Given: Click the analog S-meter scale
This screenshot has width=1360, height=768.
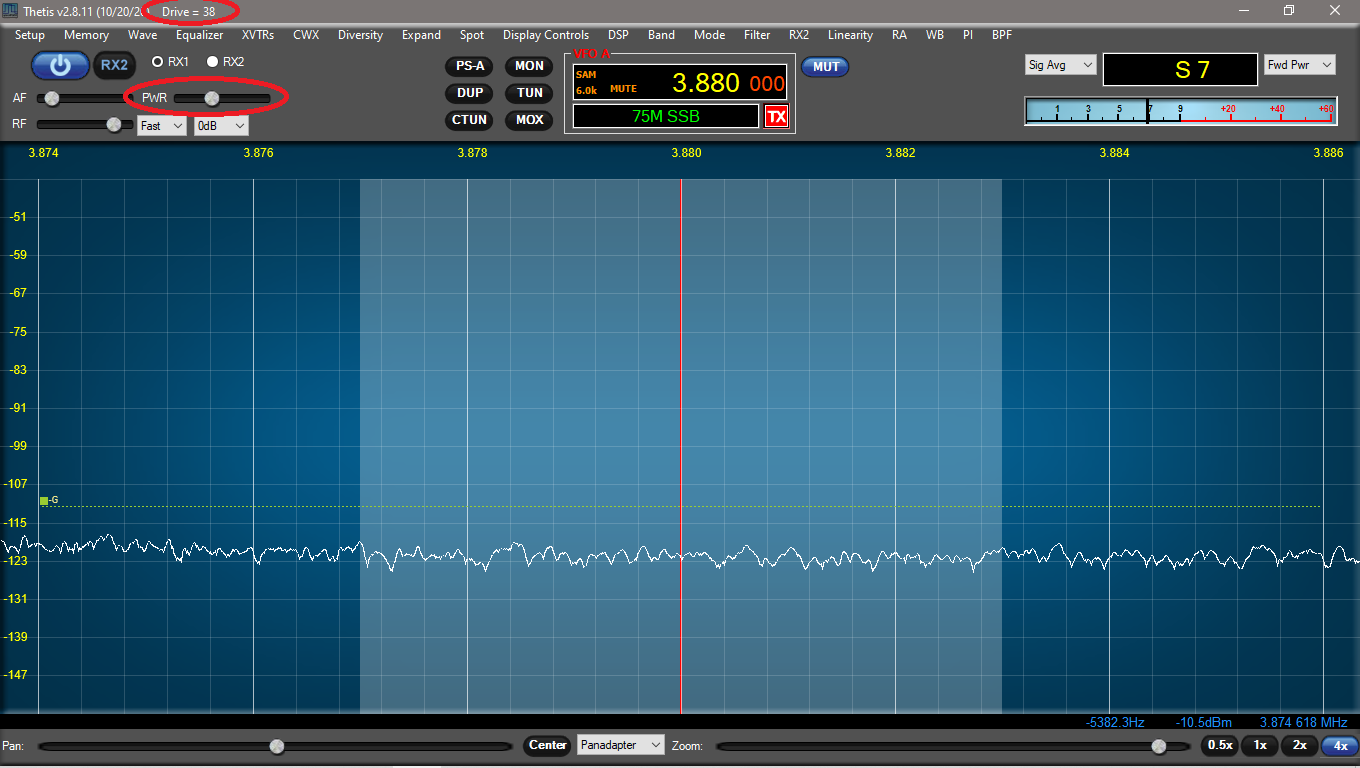Looking at the screenshot, I should point(1181,111).
